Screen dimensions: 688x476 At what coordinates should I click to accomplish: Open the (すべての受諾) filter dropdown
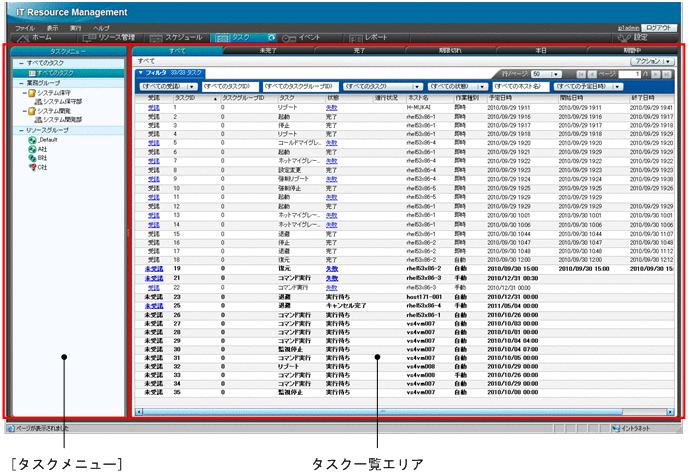click(x=168, y=87)
